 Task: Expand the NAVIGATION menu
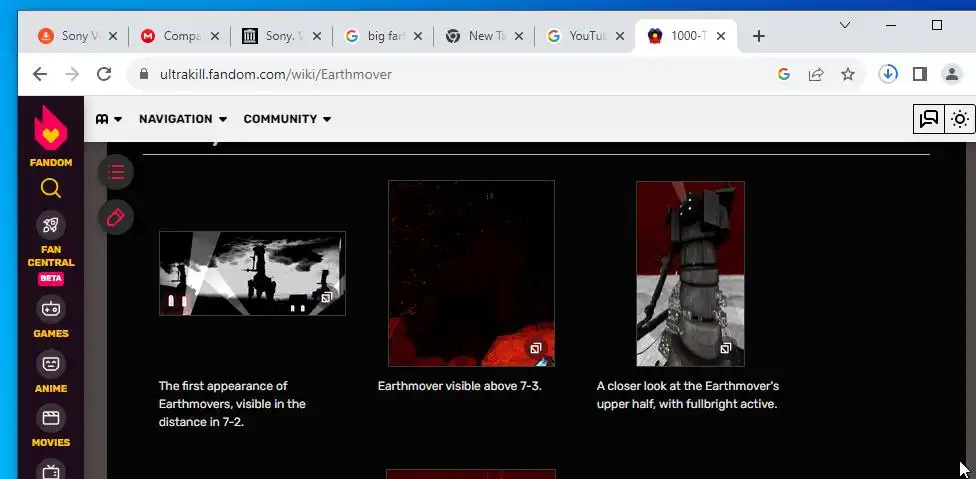(x=183, y=119)
